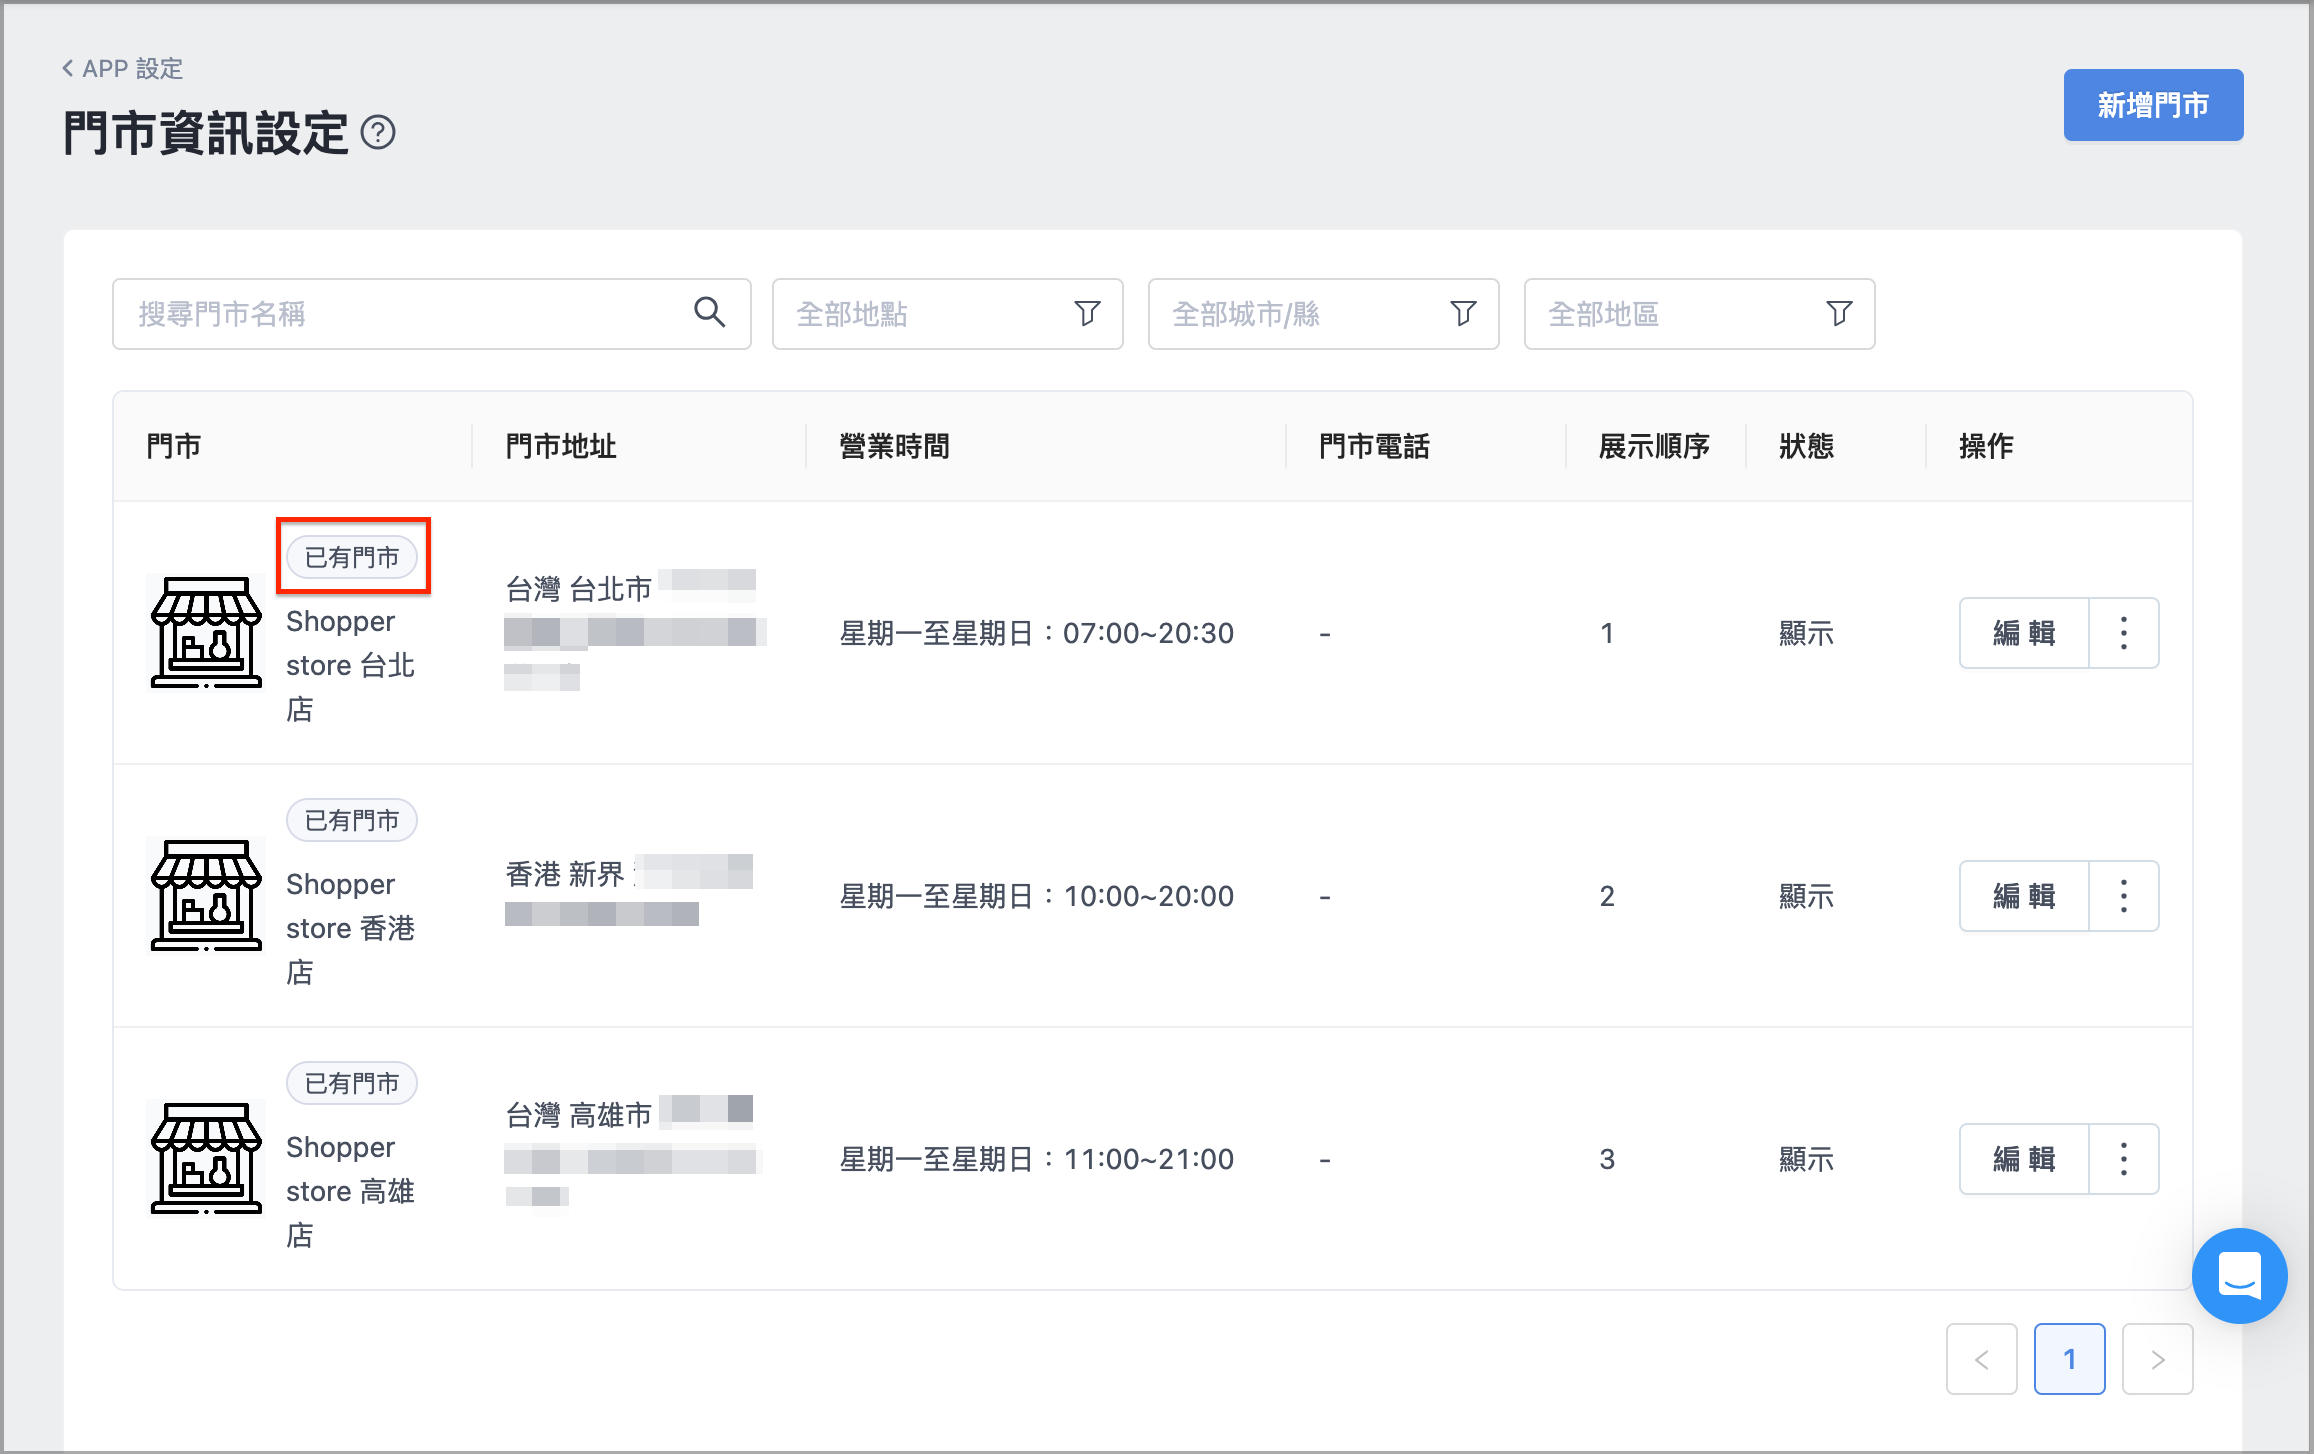Open help icon beside 門市資訊設定
Image resolution: width=2314 pixels, height=1454 pixels.
coord(378,132)
